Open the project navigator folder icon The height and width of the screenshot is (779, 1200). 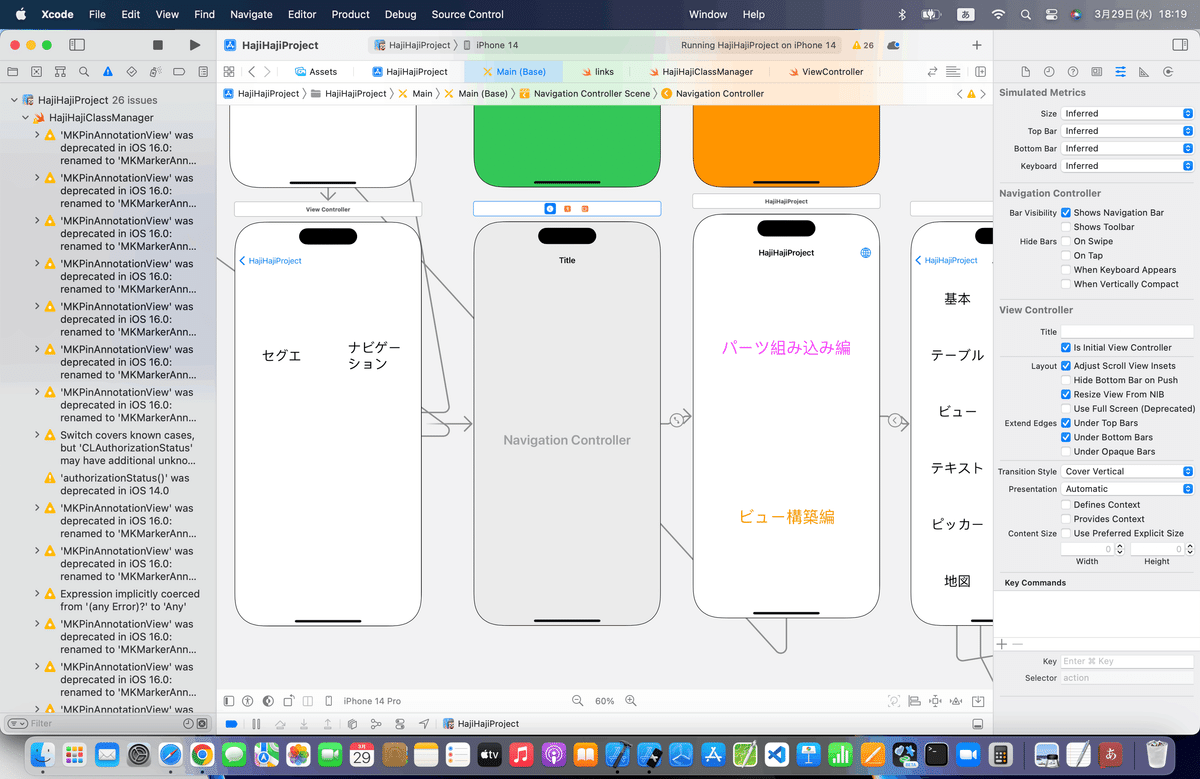(x=12, y=72)
